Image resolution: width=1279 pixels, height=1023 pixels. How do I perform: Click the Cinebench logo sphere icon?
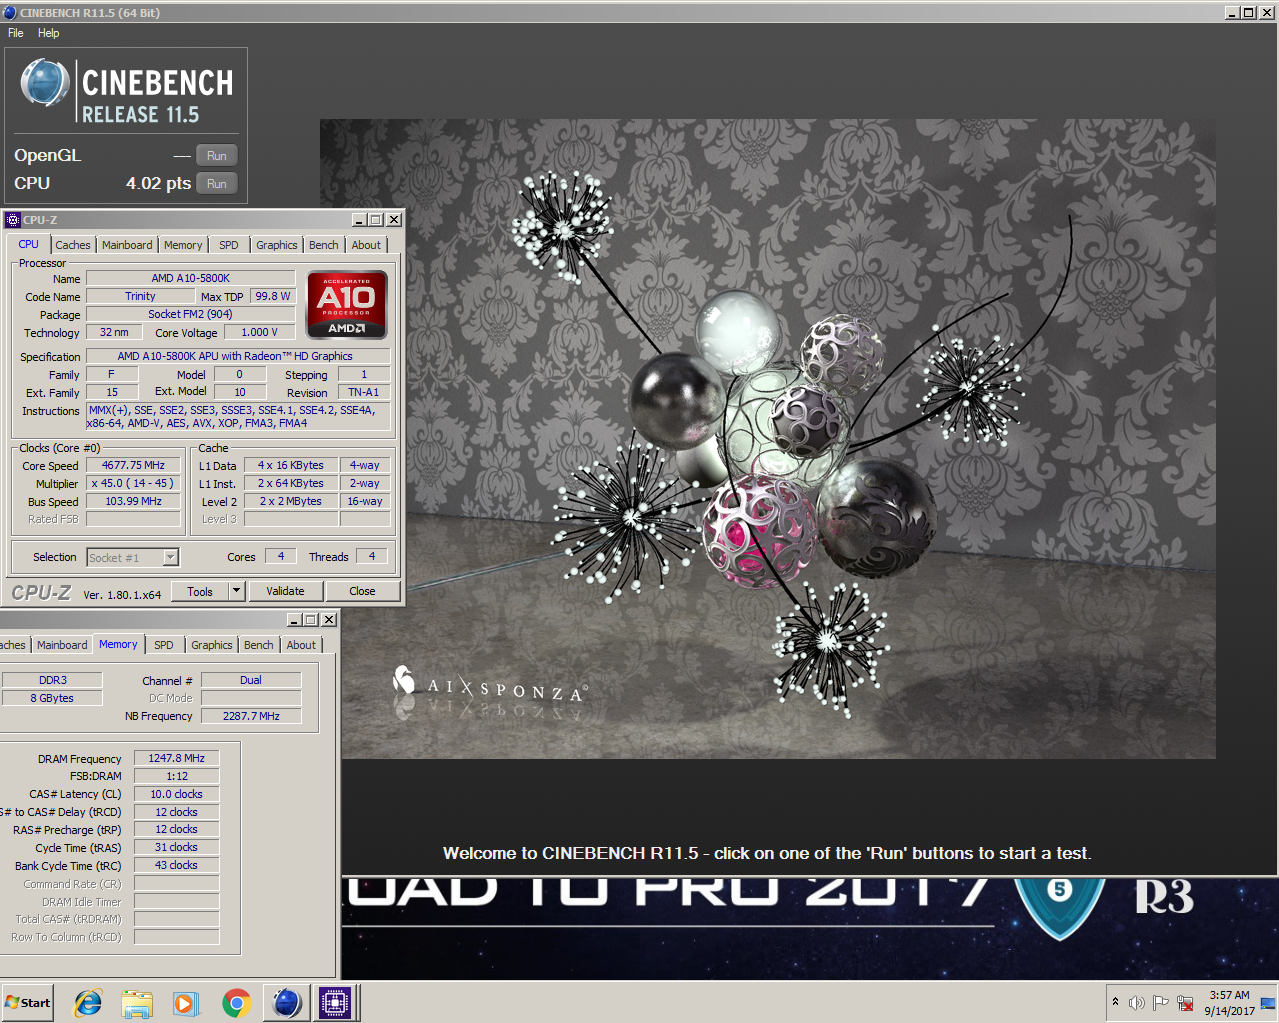click(44, 82)
